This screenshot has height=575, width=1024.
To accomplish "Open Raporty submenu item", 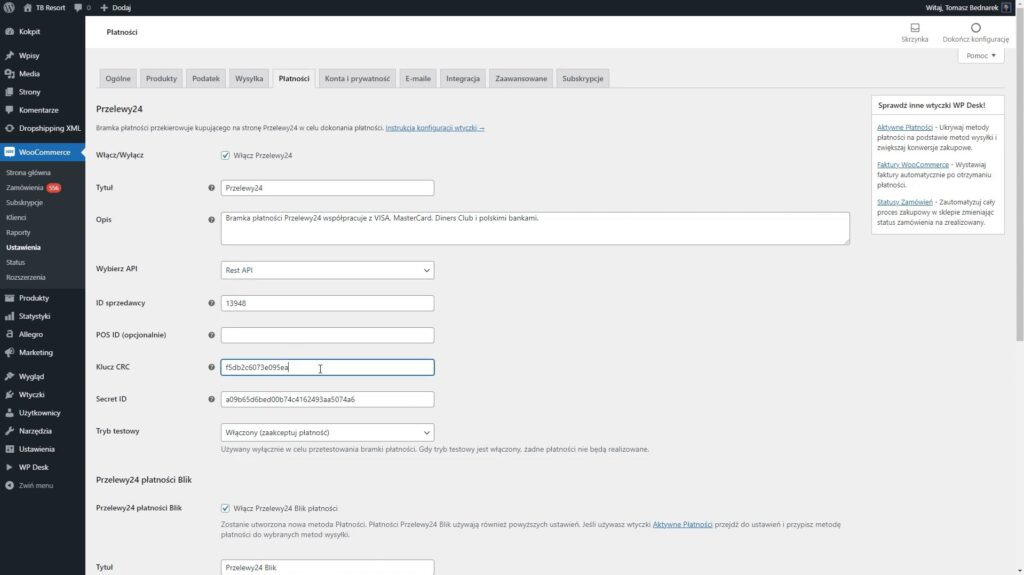I will 18,233.
